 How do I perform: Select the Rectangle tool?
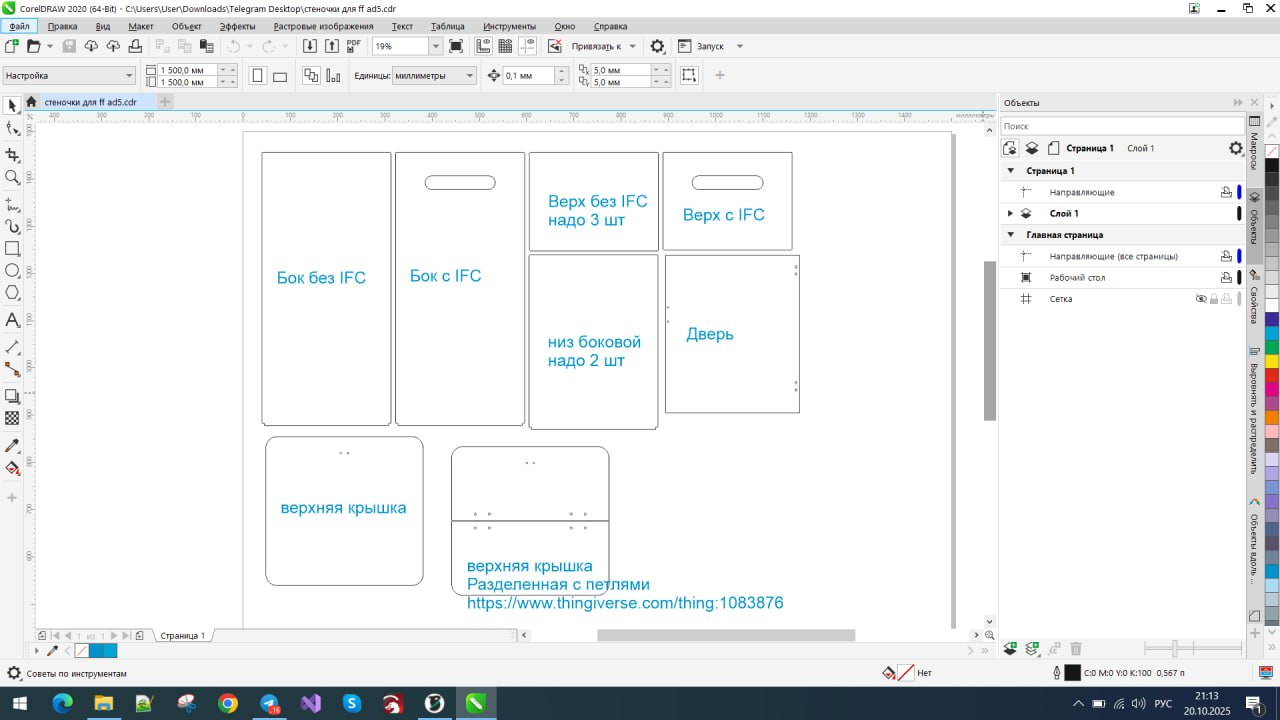[x=13, y=248]
